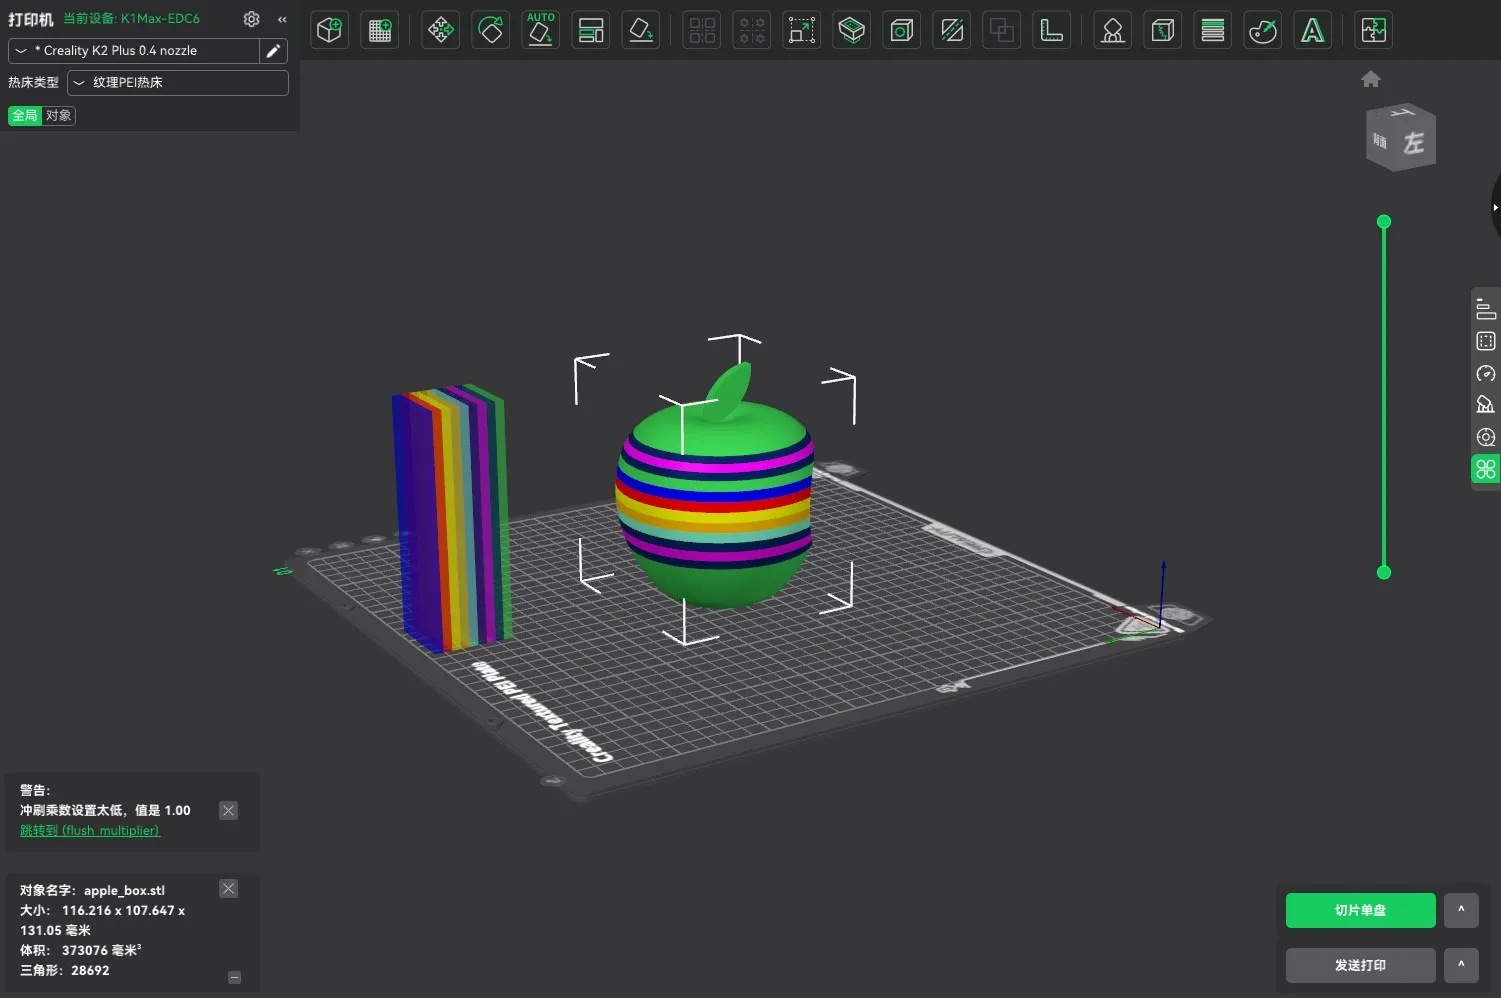The image size is (1501, 998).
Task: Open the Assembly view puzzle icon
Action: click(1374, 30)
